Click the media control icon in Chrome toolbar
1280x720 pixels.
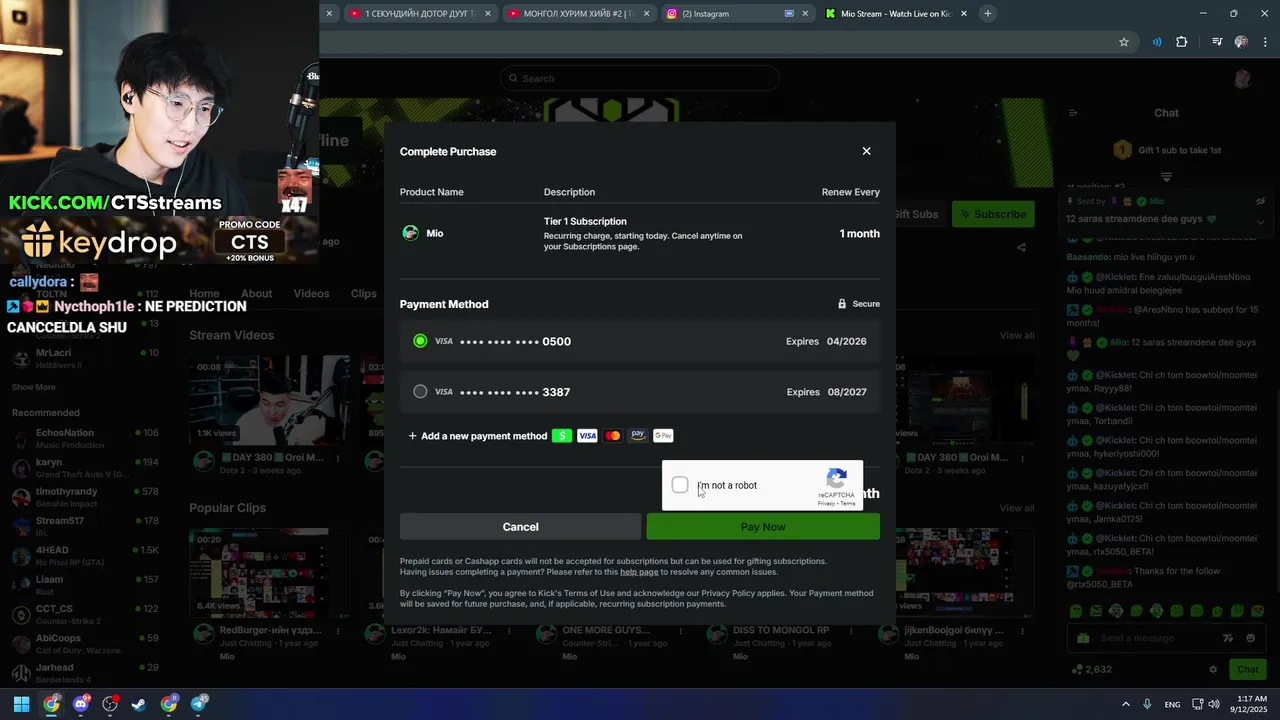1217,42
